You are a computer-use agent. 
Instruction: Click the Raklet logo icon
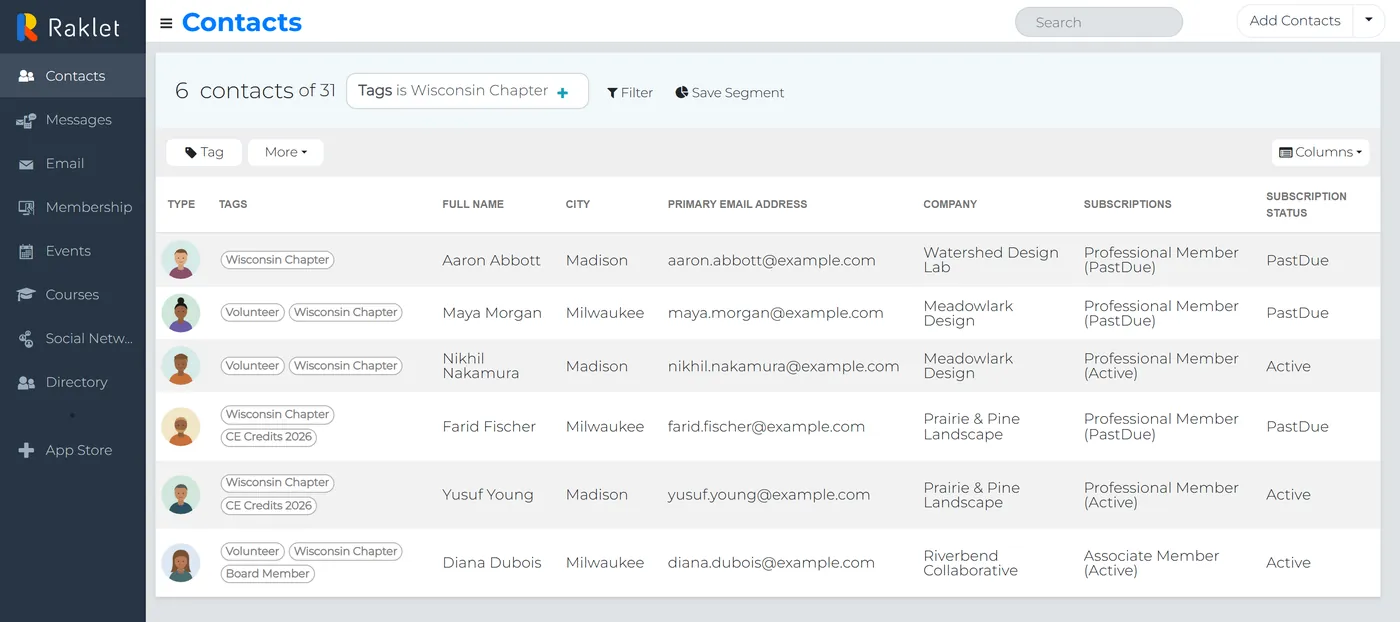[x=28, y=27]
